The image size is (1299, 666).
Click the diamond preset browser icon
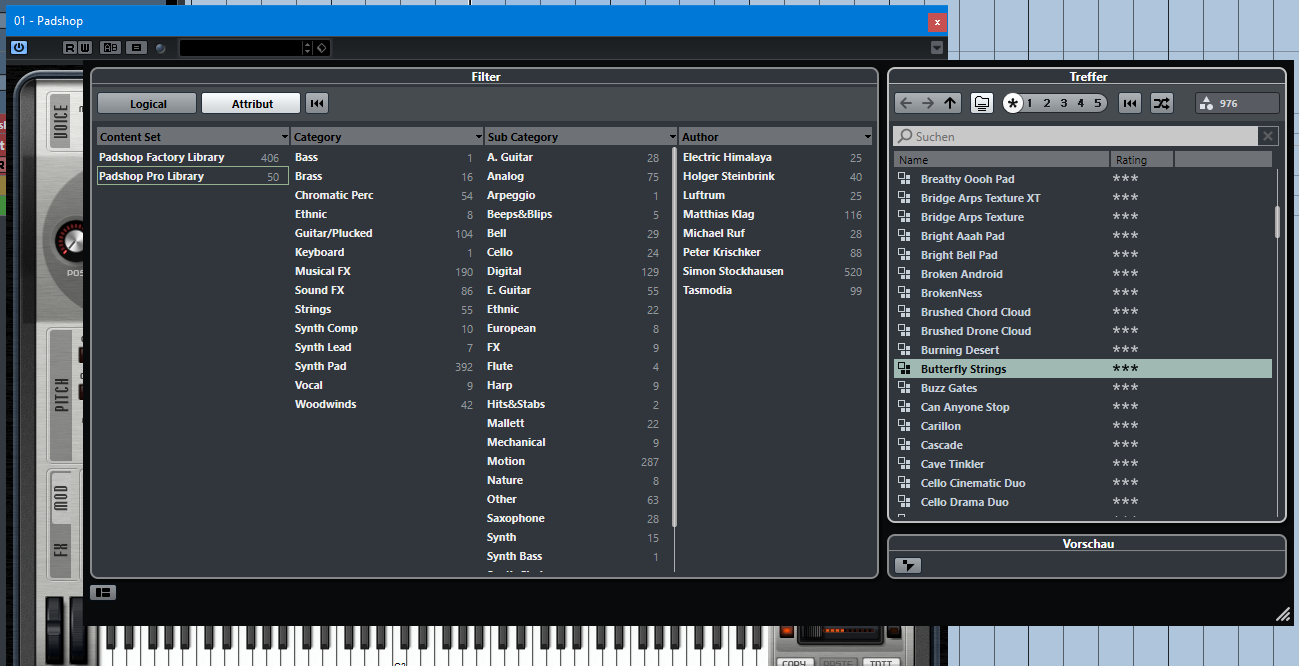322,48
